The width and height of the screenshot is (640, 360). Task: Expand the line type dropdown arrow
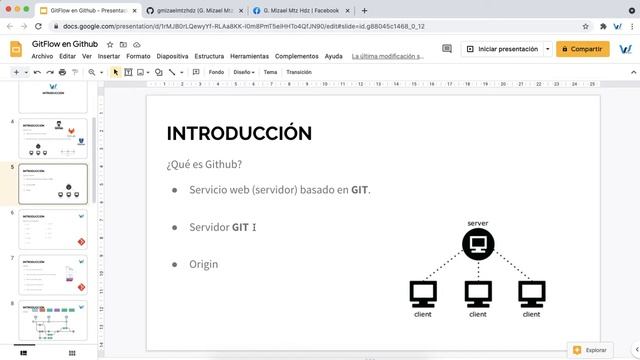point(182,72)
